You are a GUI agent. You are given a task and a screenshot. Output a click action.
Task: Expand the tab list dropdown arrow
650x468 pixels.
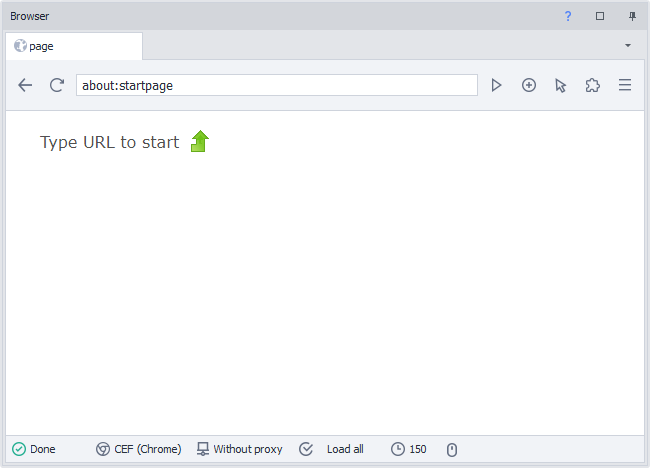point(628,46)
